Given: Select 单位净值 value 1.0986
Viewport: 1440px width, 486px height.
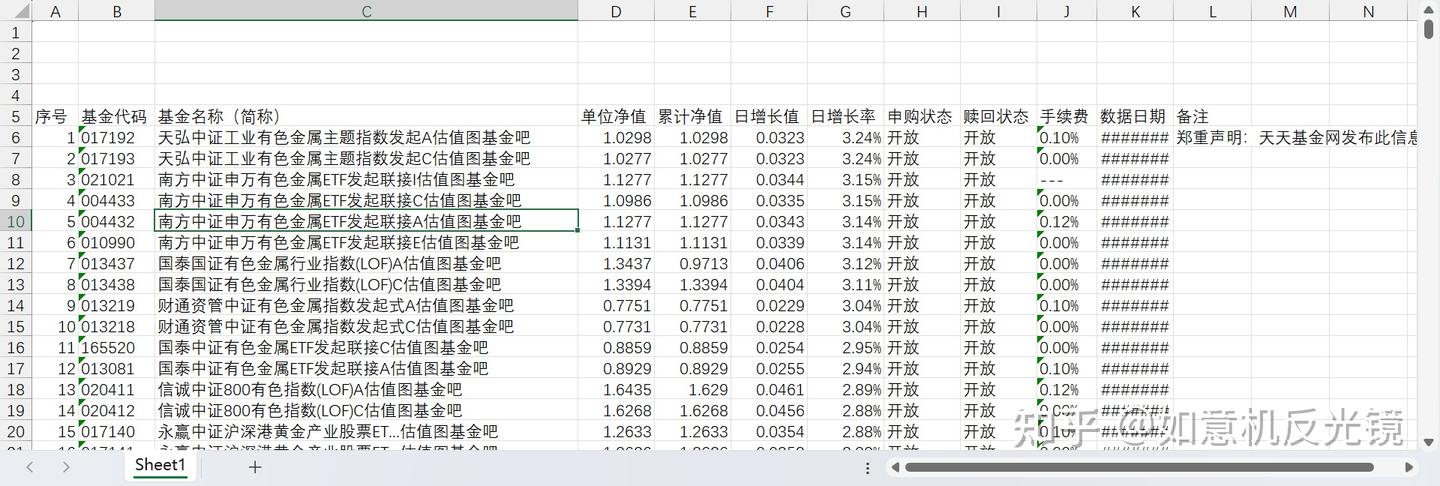Looking at the screenshot, I should (x=616, y=200).
